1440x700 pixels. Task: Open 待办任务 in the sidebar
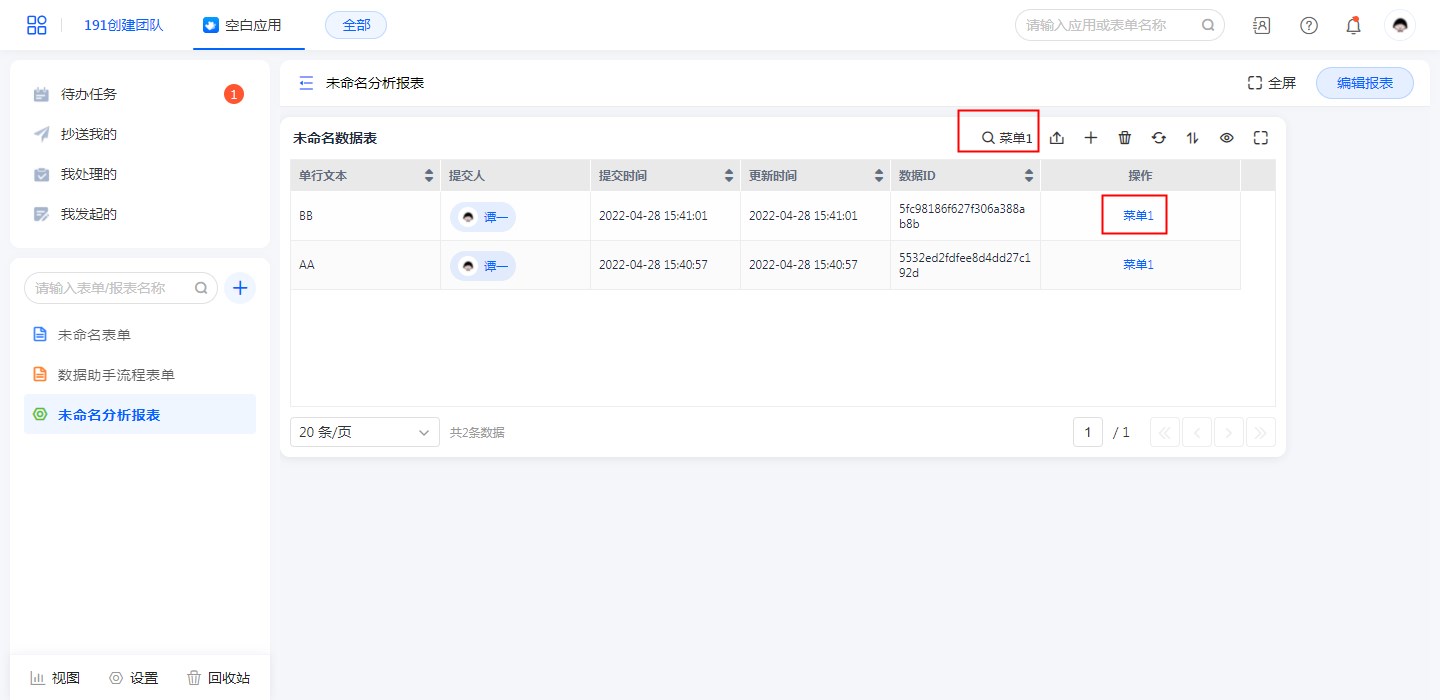click(x=89, y=94)
